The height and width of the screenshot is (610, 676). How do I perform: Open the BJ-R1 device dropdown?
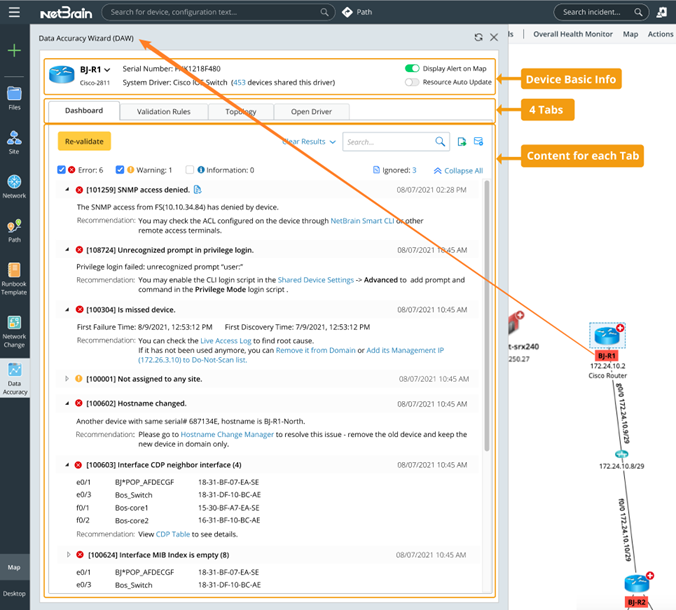point(107,70)
